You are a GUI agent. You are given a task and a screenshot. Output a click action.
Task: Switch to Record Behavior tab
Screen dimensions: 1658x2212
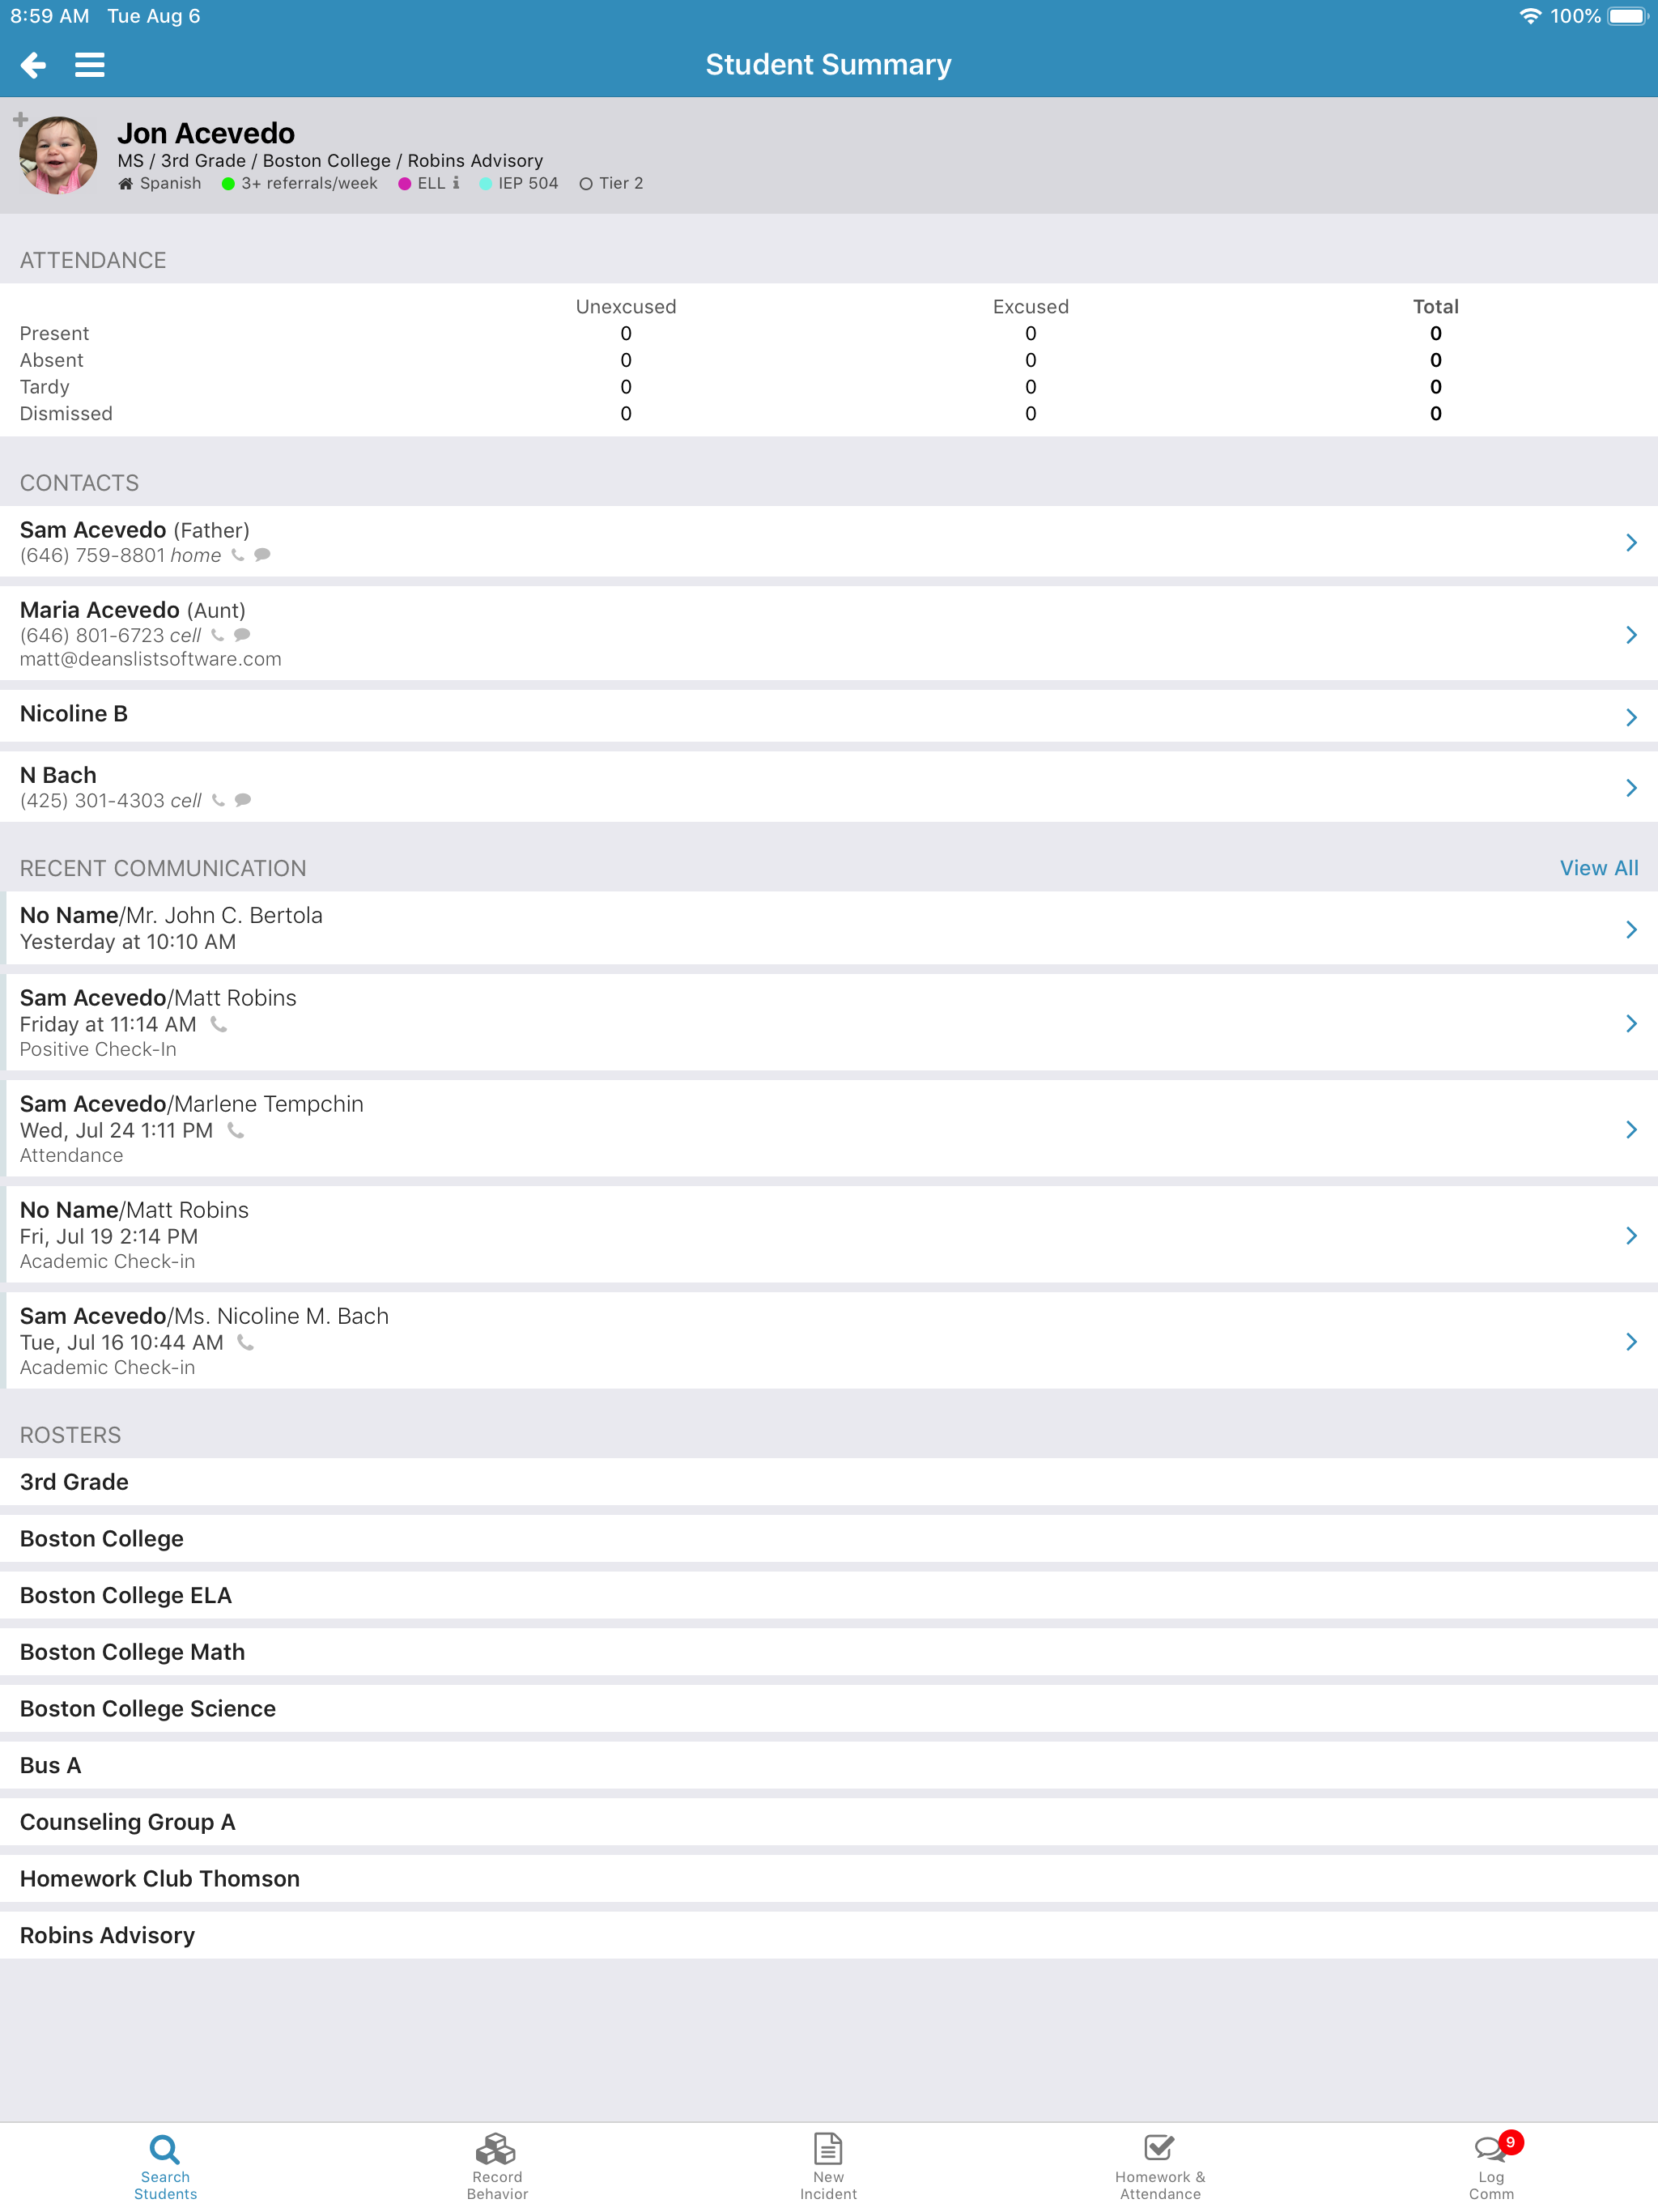[497, 2166]
